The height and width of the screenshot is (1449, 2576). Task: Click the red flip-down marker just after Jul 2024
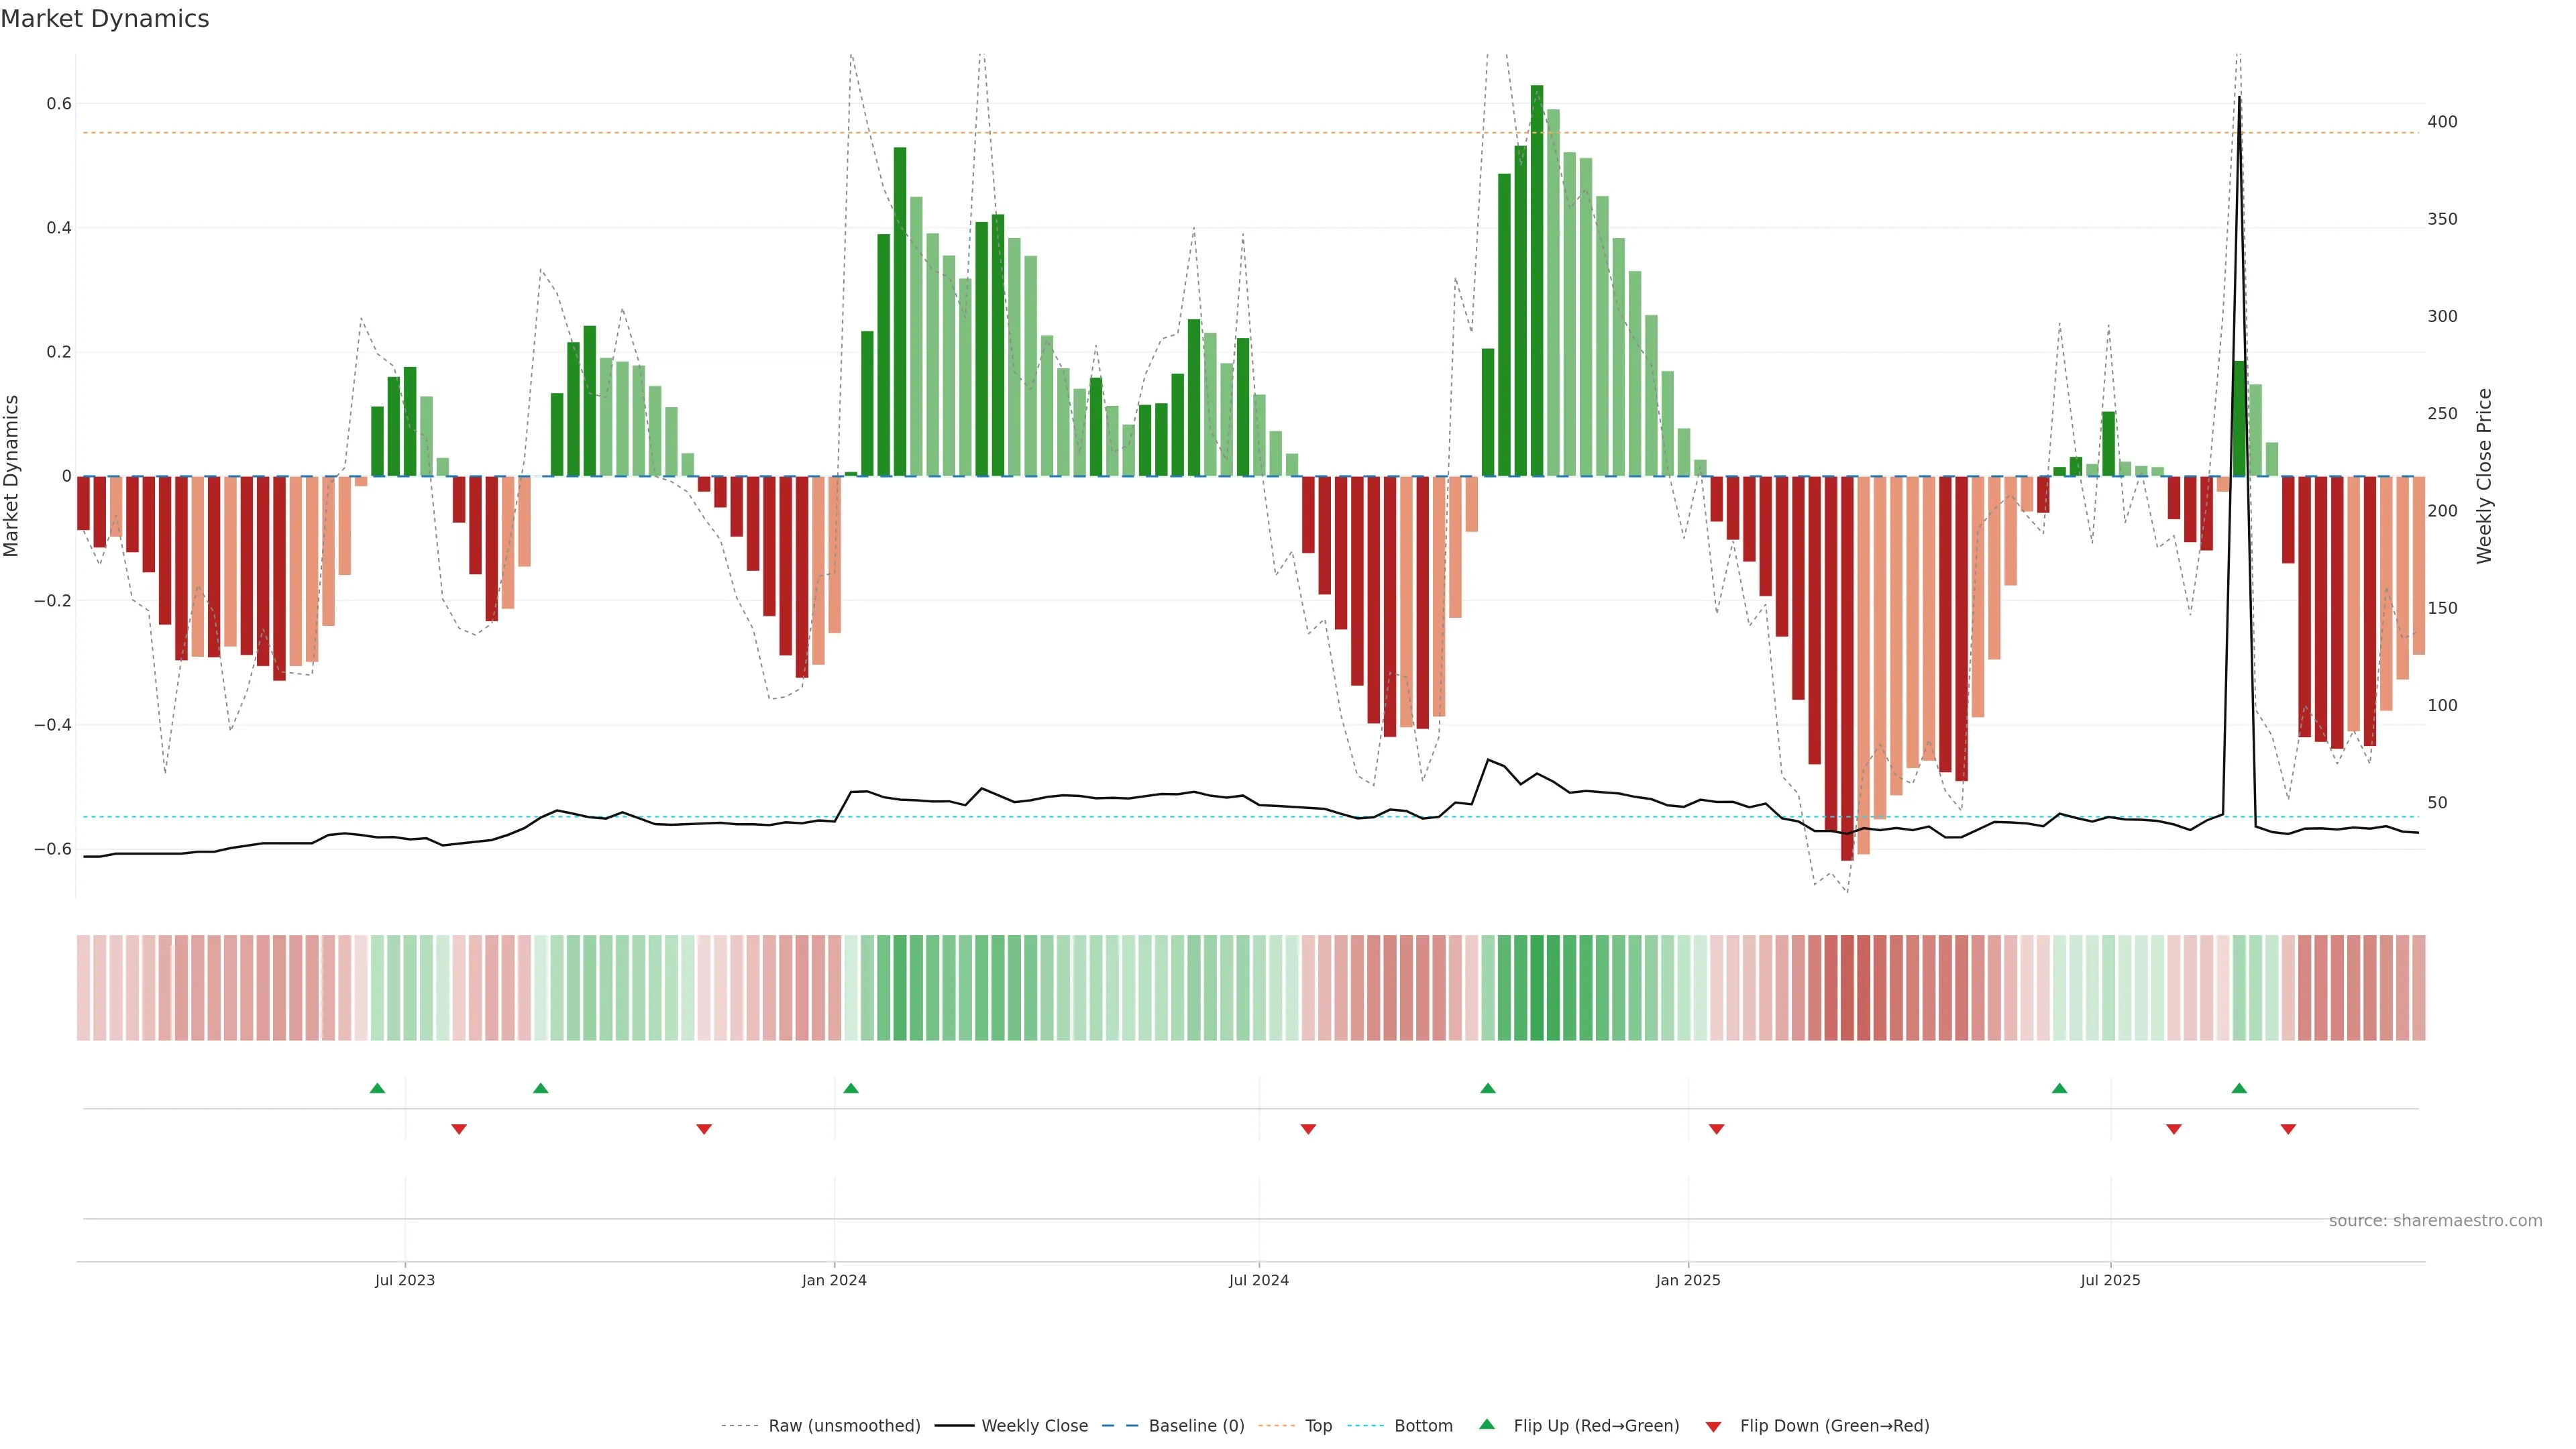pyautogui.click(x=1308, y=1129)
